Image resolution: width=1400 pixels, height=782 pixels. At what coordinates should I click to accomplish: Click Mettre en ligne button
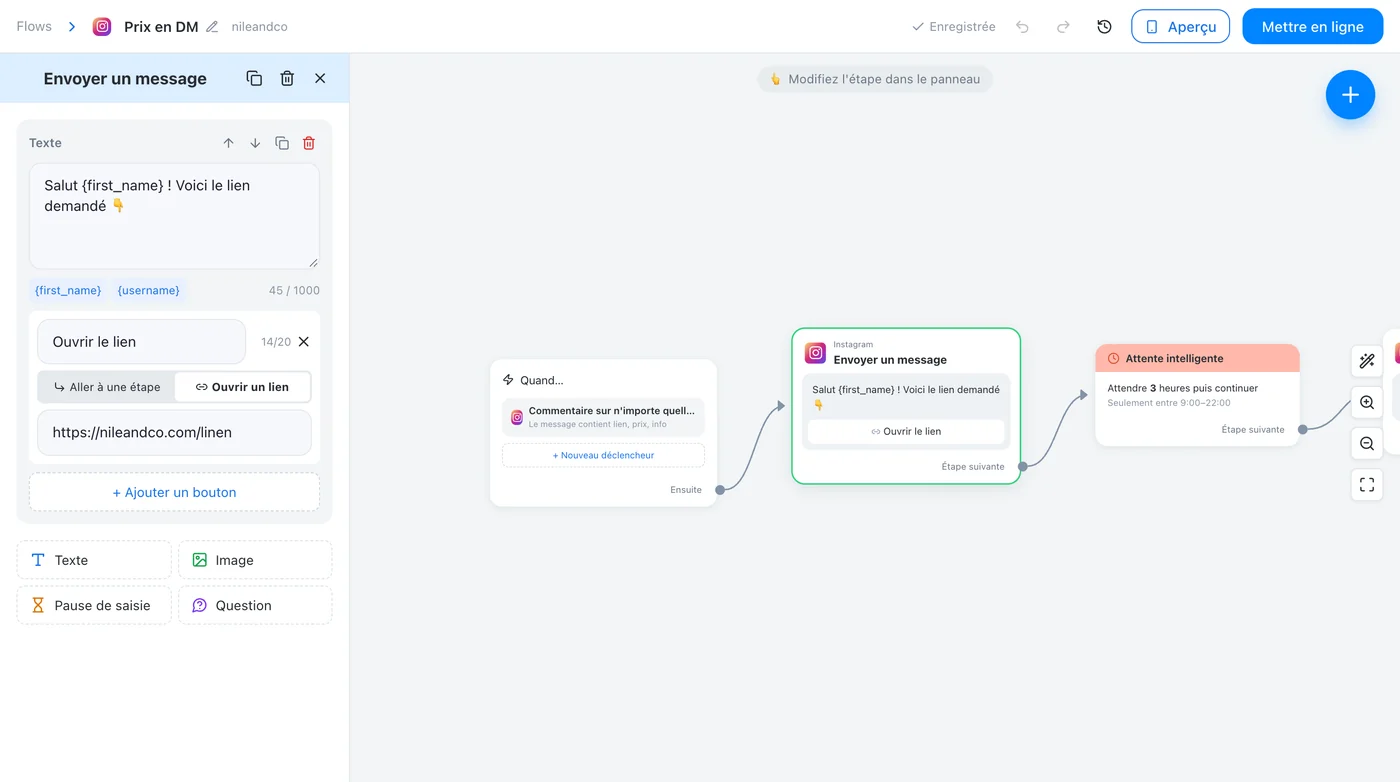[1313, 27]
